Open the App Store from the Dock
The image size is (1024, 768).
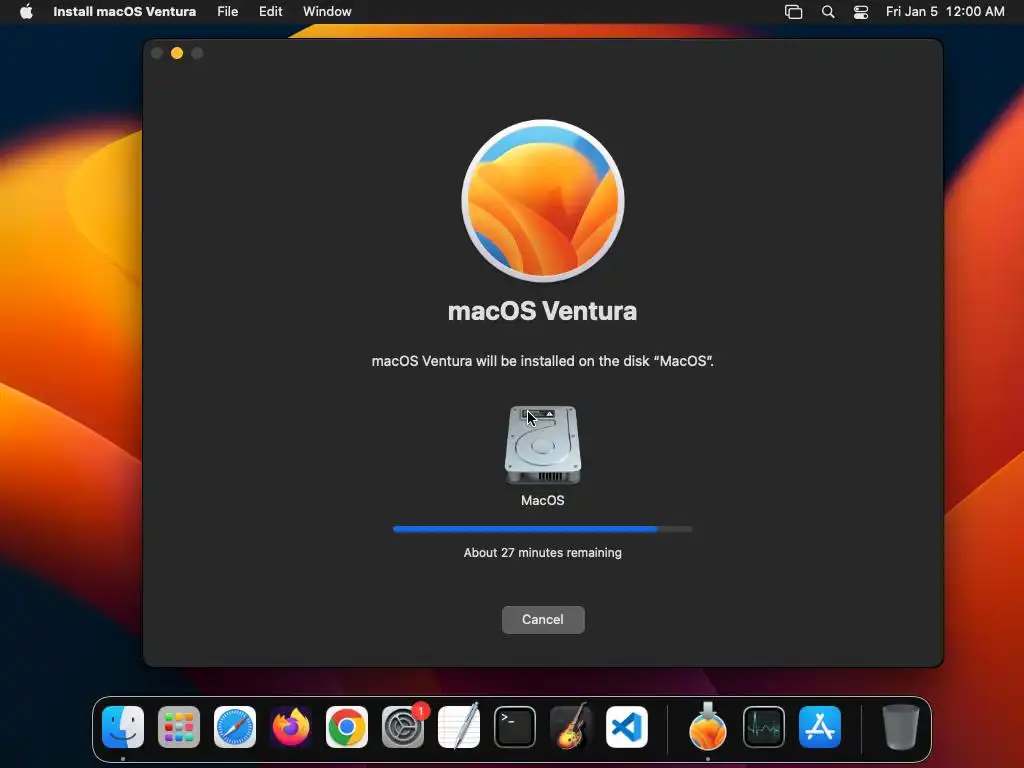coord(820,726)
